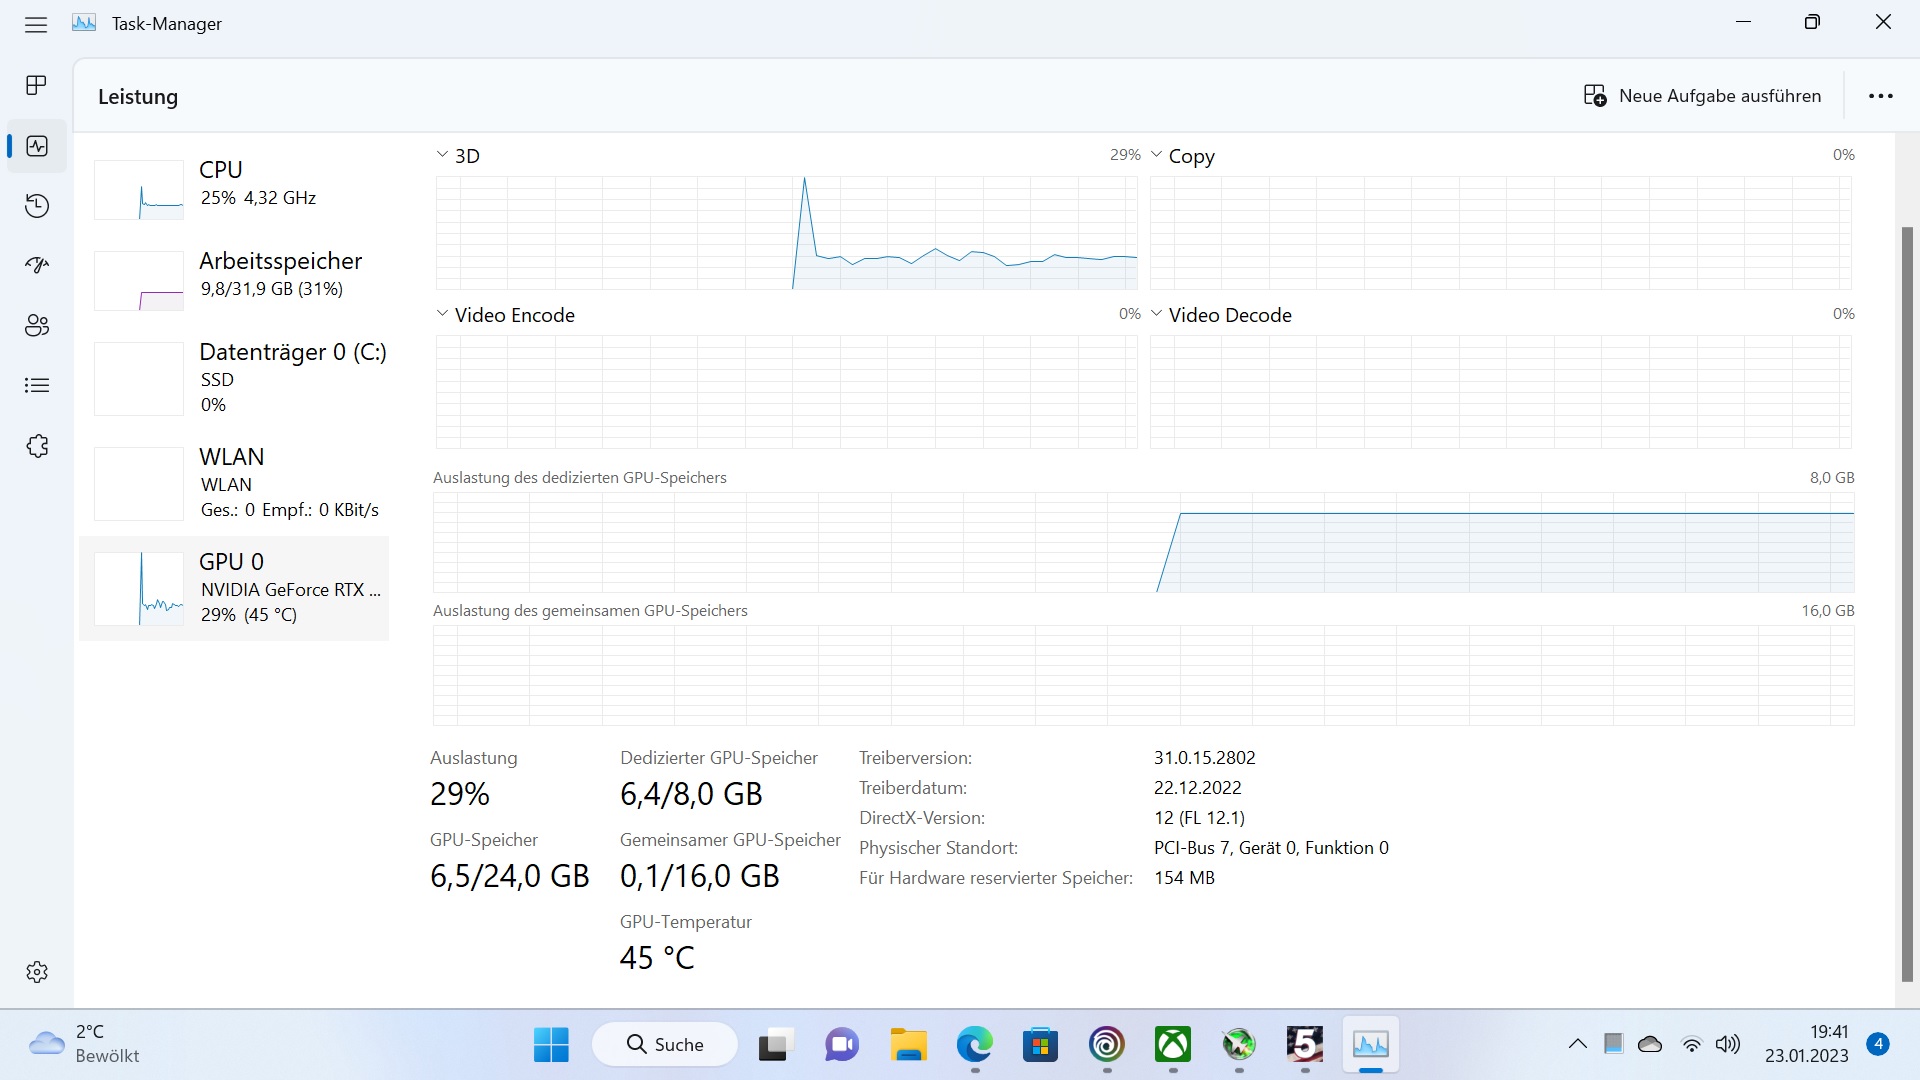Open the Startup apps page icon
Image resolution: width=1920 pixels, height=1080 pixels.
37,265
